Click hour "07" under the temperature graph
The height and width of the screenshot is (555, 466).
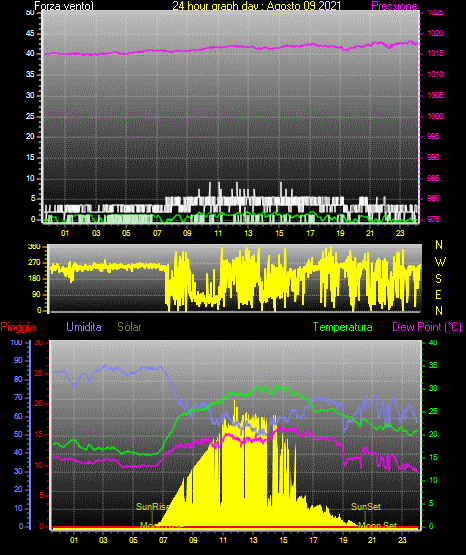pos(163,540)
